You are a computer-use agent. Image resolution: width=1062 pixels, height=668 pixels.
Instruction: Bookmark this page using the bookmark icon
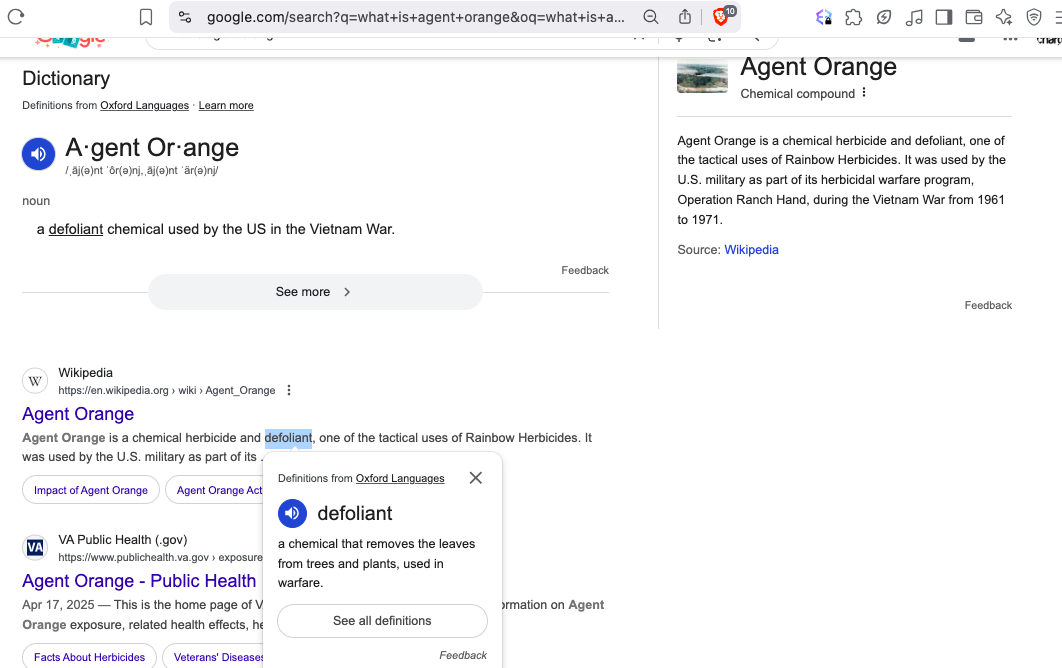146,17
